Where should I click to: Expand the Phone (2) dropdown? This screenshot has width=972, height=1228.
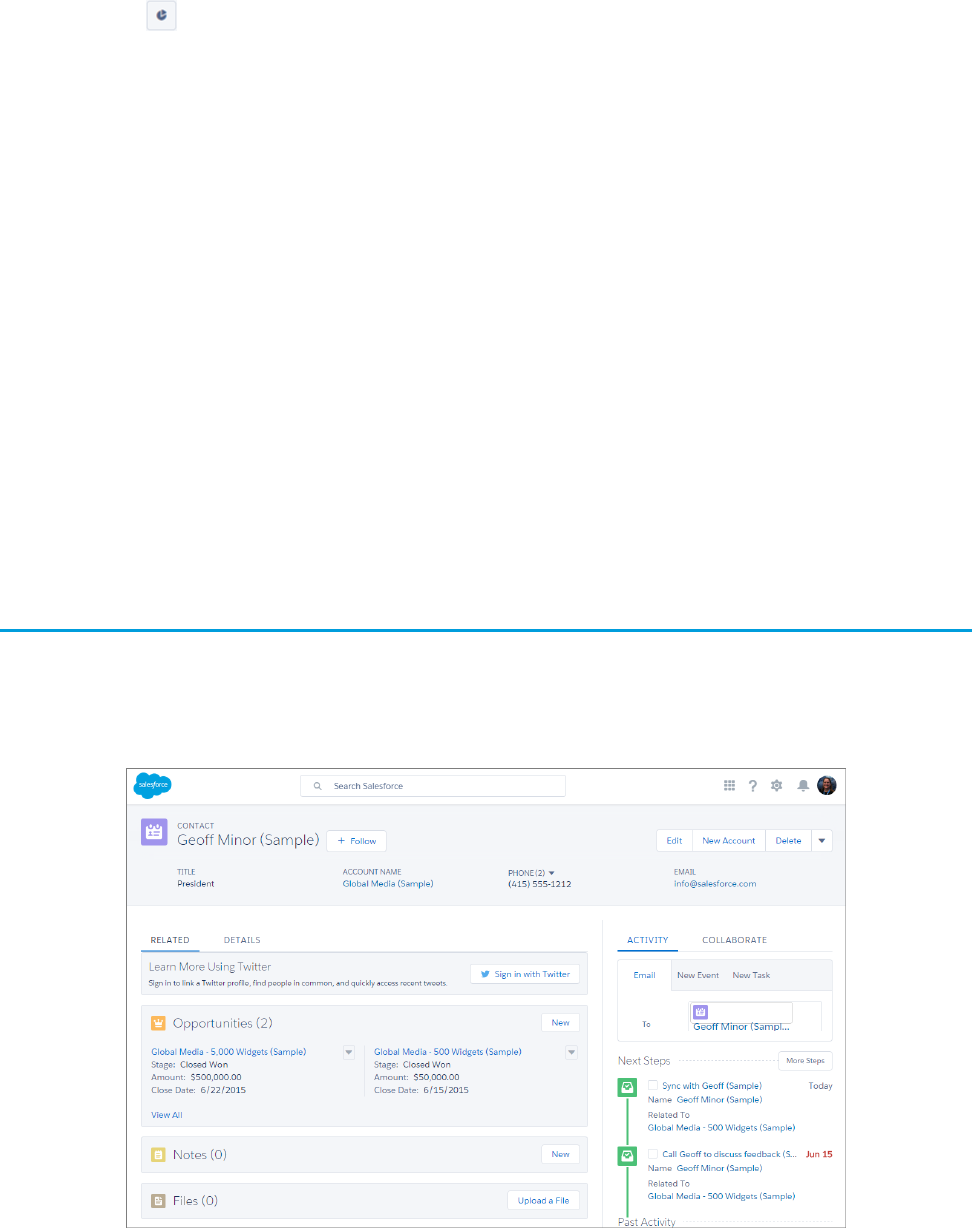(x=551, y=873)
